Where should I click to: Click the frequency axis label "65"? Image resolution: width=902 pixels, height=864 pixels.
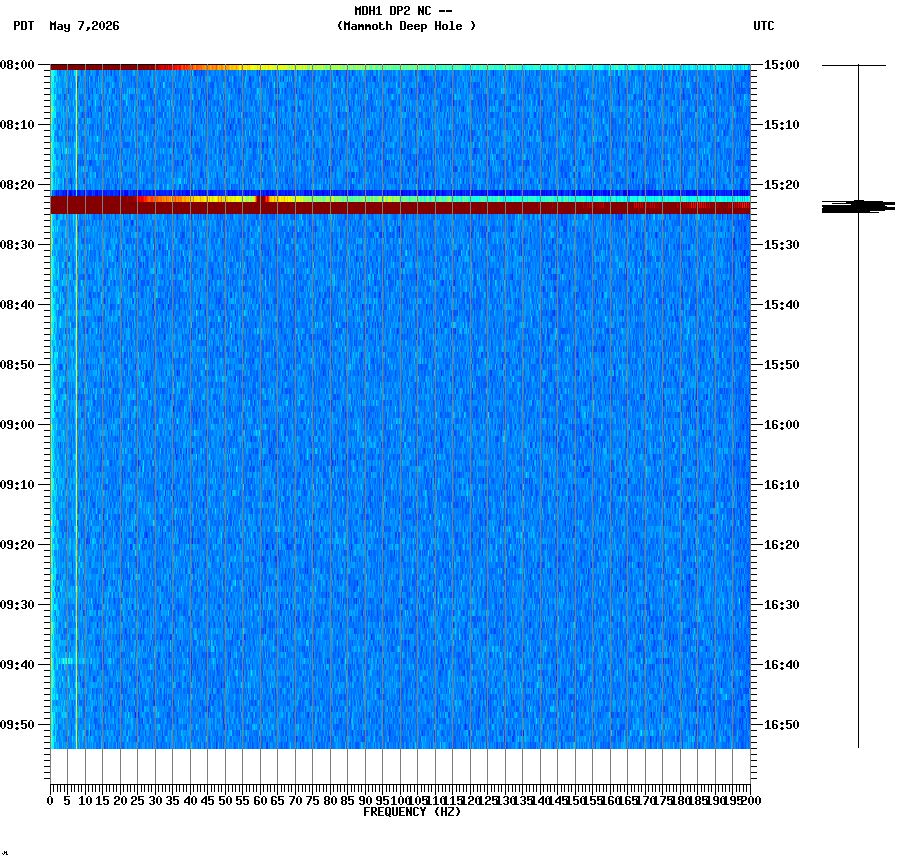click(278, 801)
